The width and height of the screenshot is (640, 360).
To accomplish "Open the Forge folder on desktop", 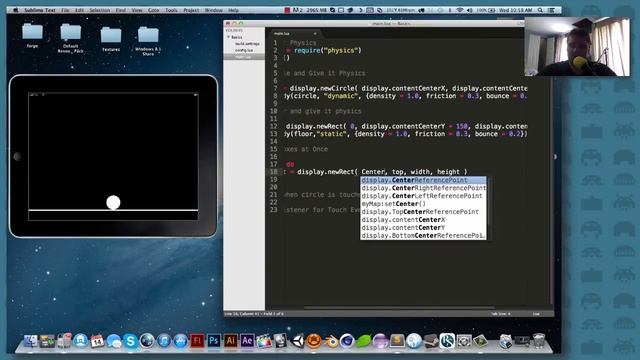I will 32,36.
